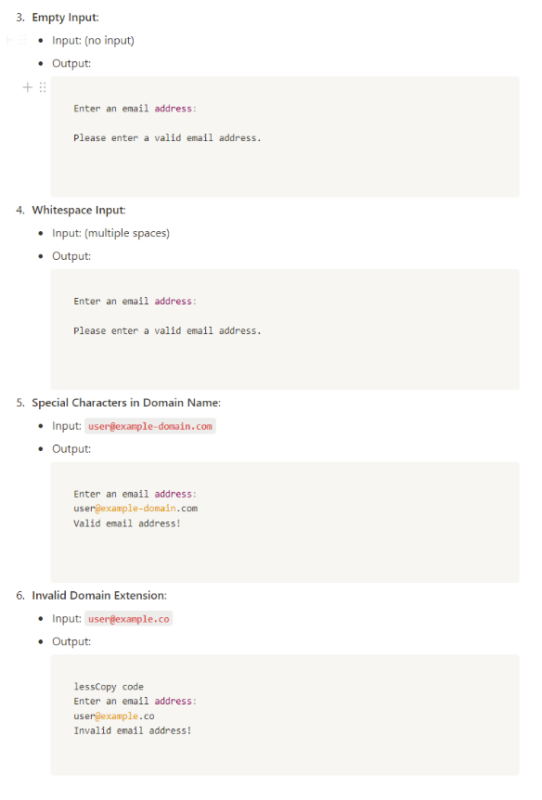Image resolution: width=542 pixels, height=800 pixels.
Task: Click the 'Invalid Domain Extension' heading
Action: (99, 595)
